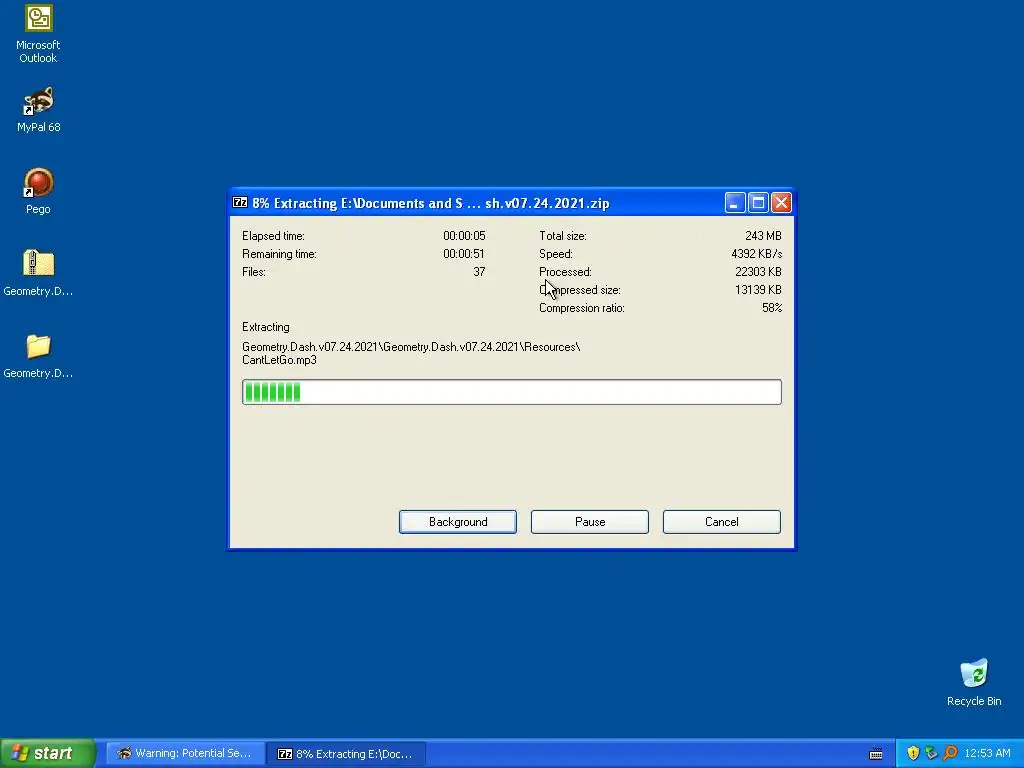This screenshot has width=1024, height=768.
Task: Minimize the 7-Zip extracting dialog
Action: [x=735, y=202]
